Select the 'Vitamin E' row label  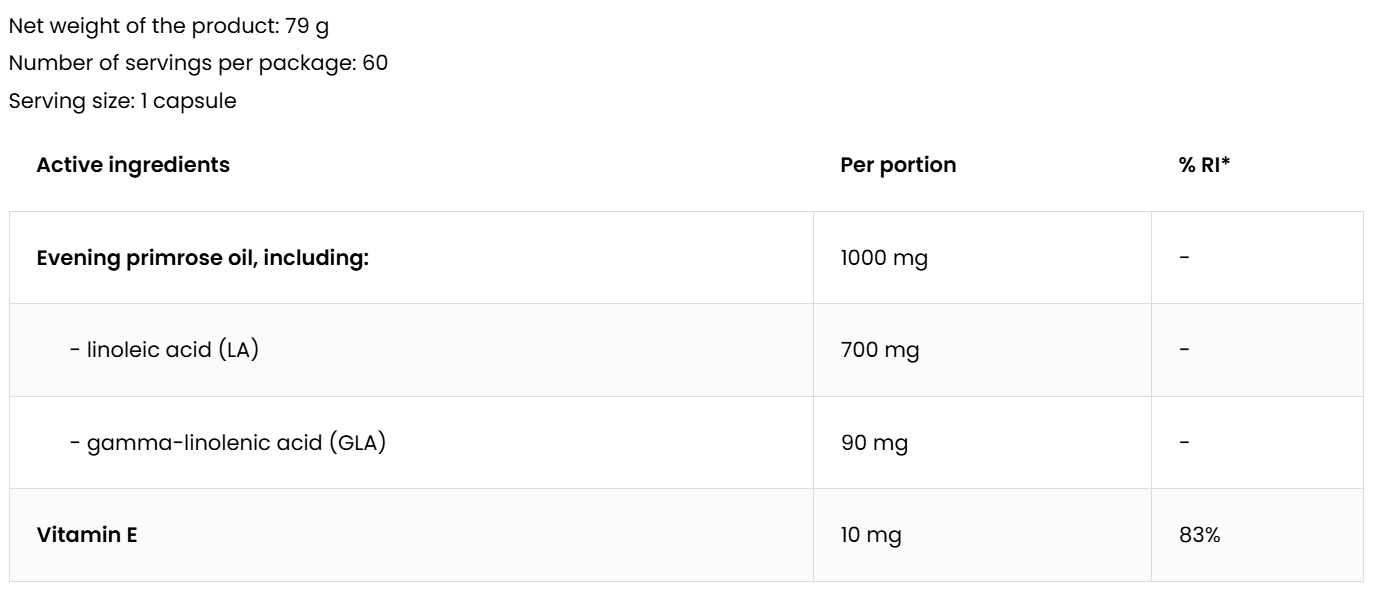(x=87, y=535)
